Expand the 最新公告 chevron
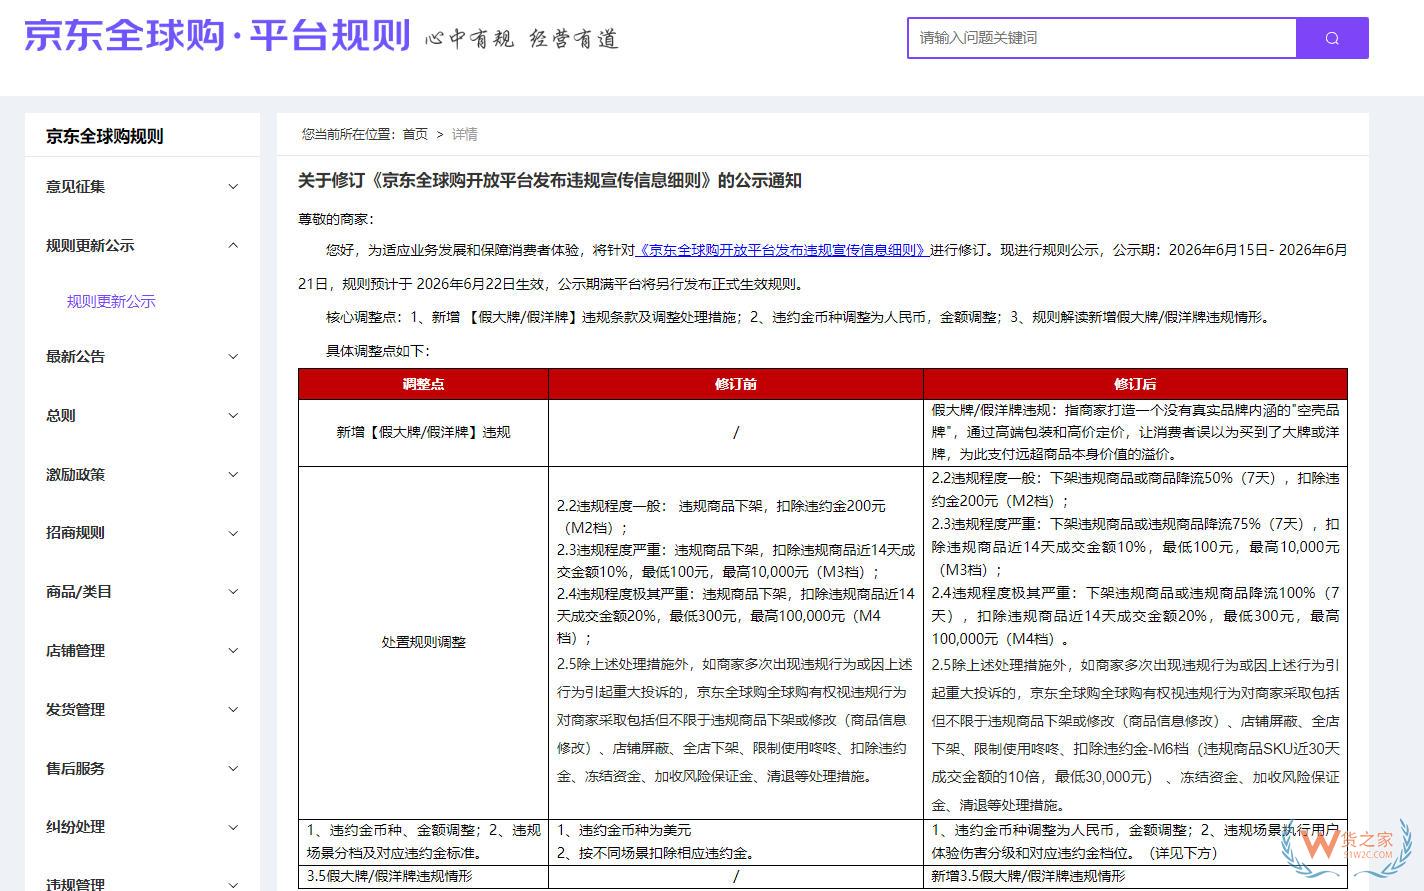The width and height of the screenshot is (1424, 891). coord(233,357)
